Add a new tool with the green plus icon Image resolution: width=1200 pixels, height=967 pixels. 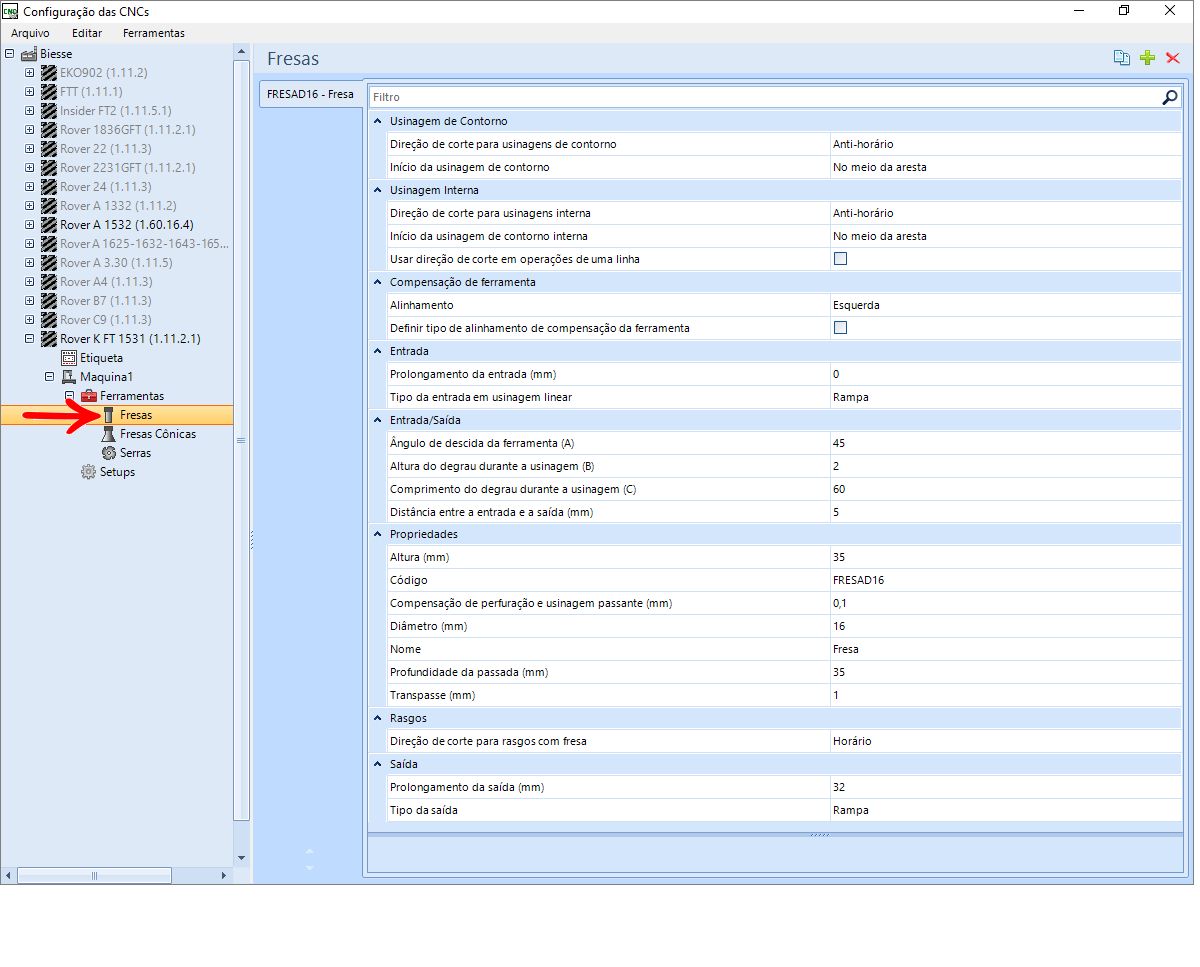[x=1148, y=58]
